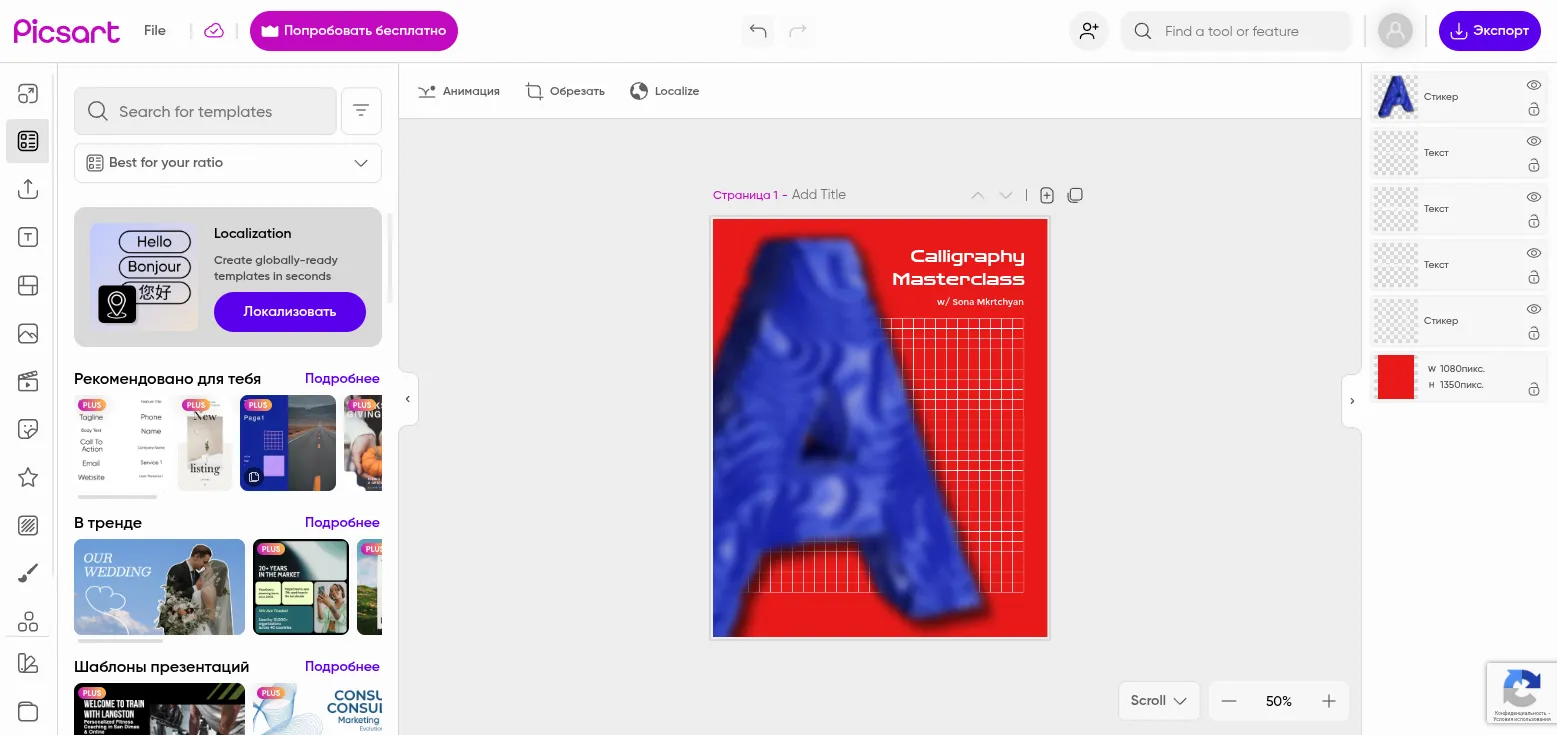Click the undo arrow icon
This screenshot has width=1557, height=735.
(x=758, y=31)
